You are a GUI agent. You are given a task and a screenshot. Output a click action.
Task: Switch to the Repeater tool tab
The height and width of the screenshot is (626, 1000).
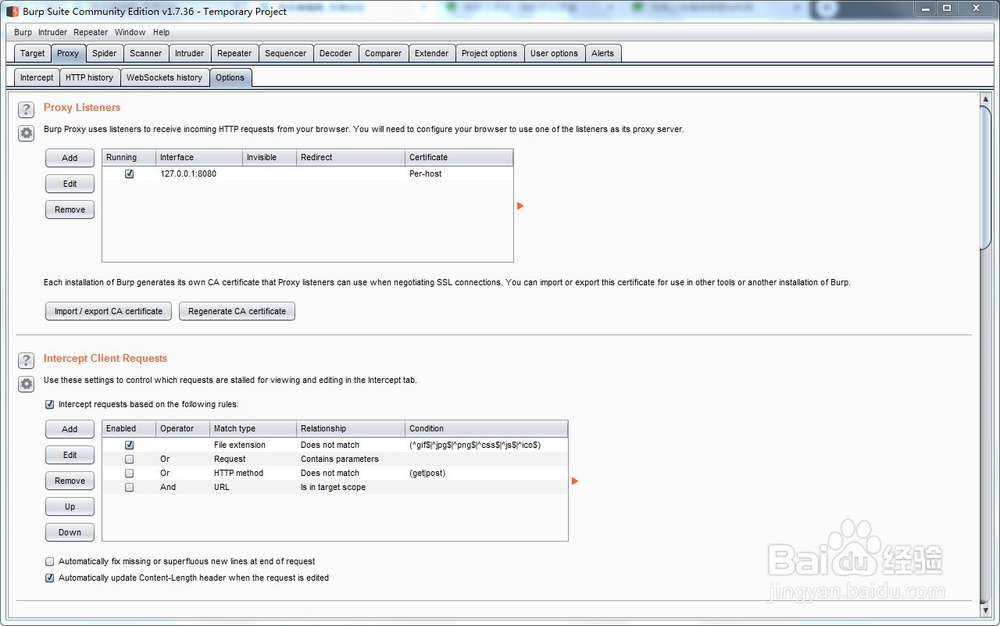pos(234,54)
